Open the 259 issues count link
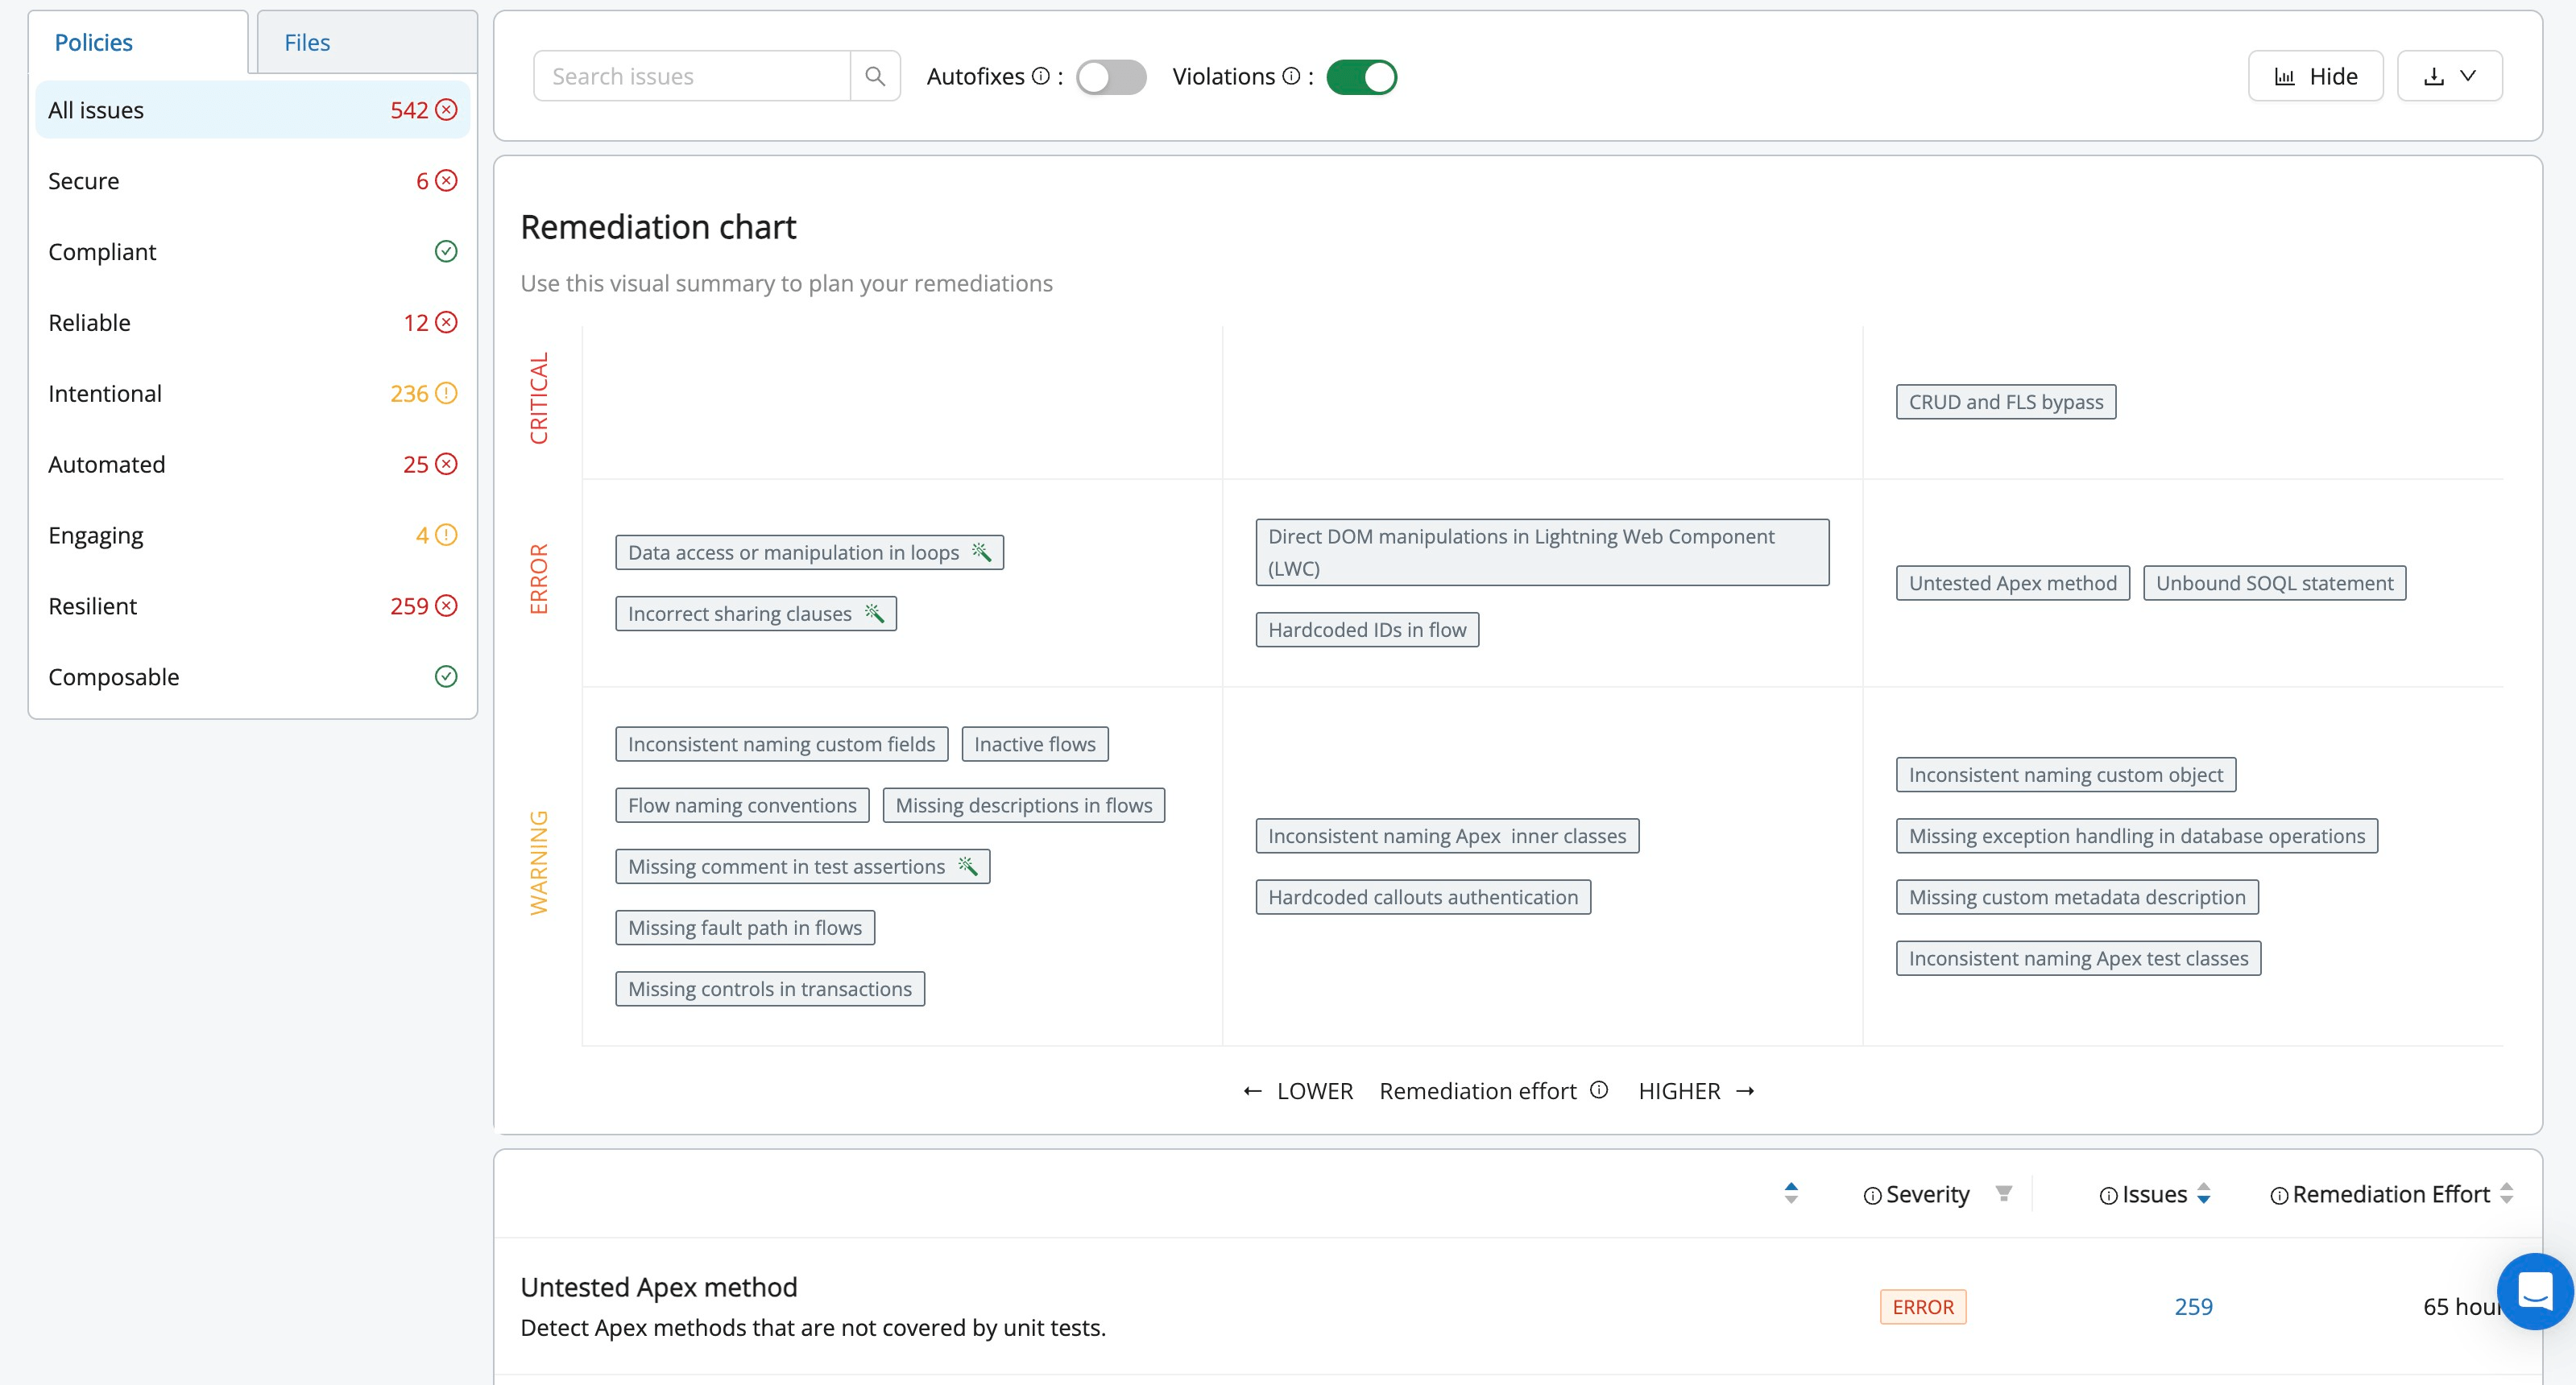 (x=2193, y=1307)
